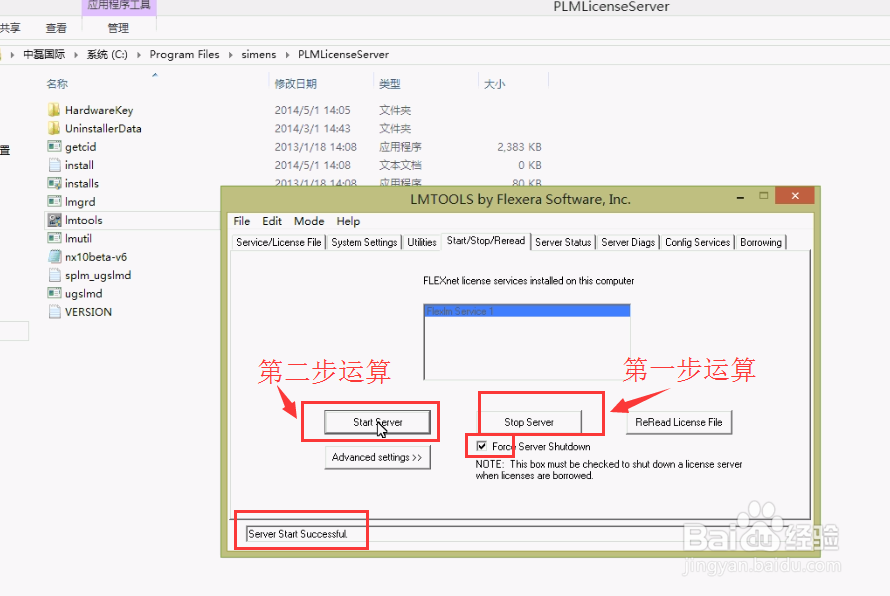Image resolution: width=890 pixels, height=596 pixels.
Task: Open Advanced settings >> button
Action: pos(377,458)
